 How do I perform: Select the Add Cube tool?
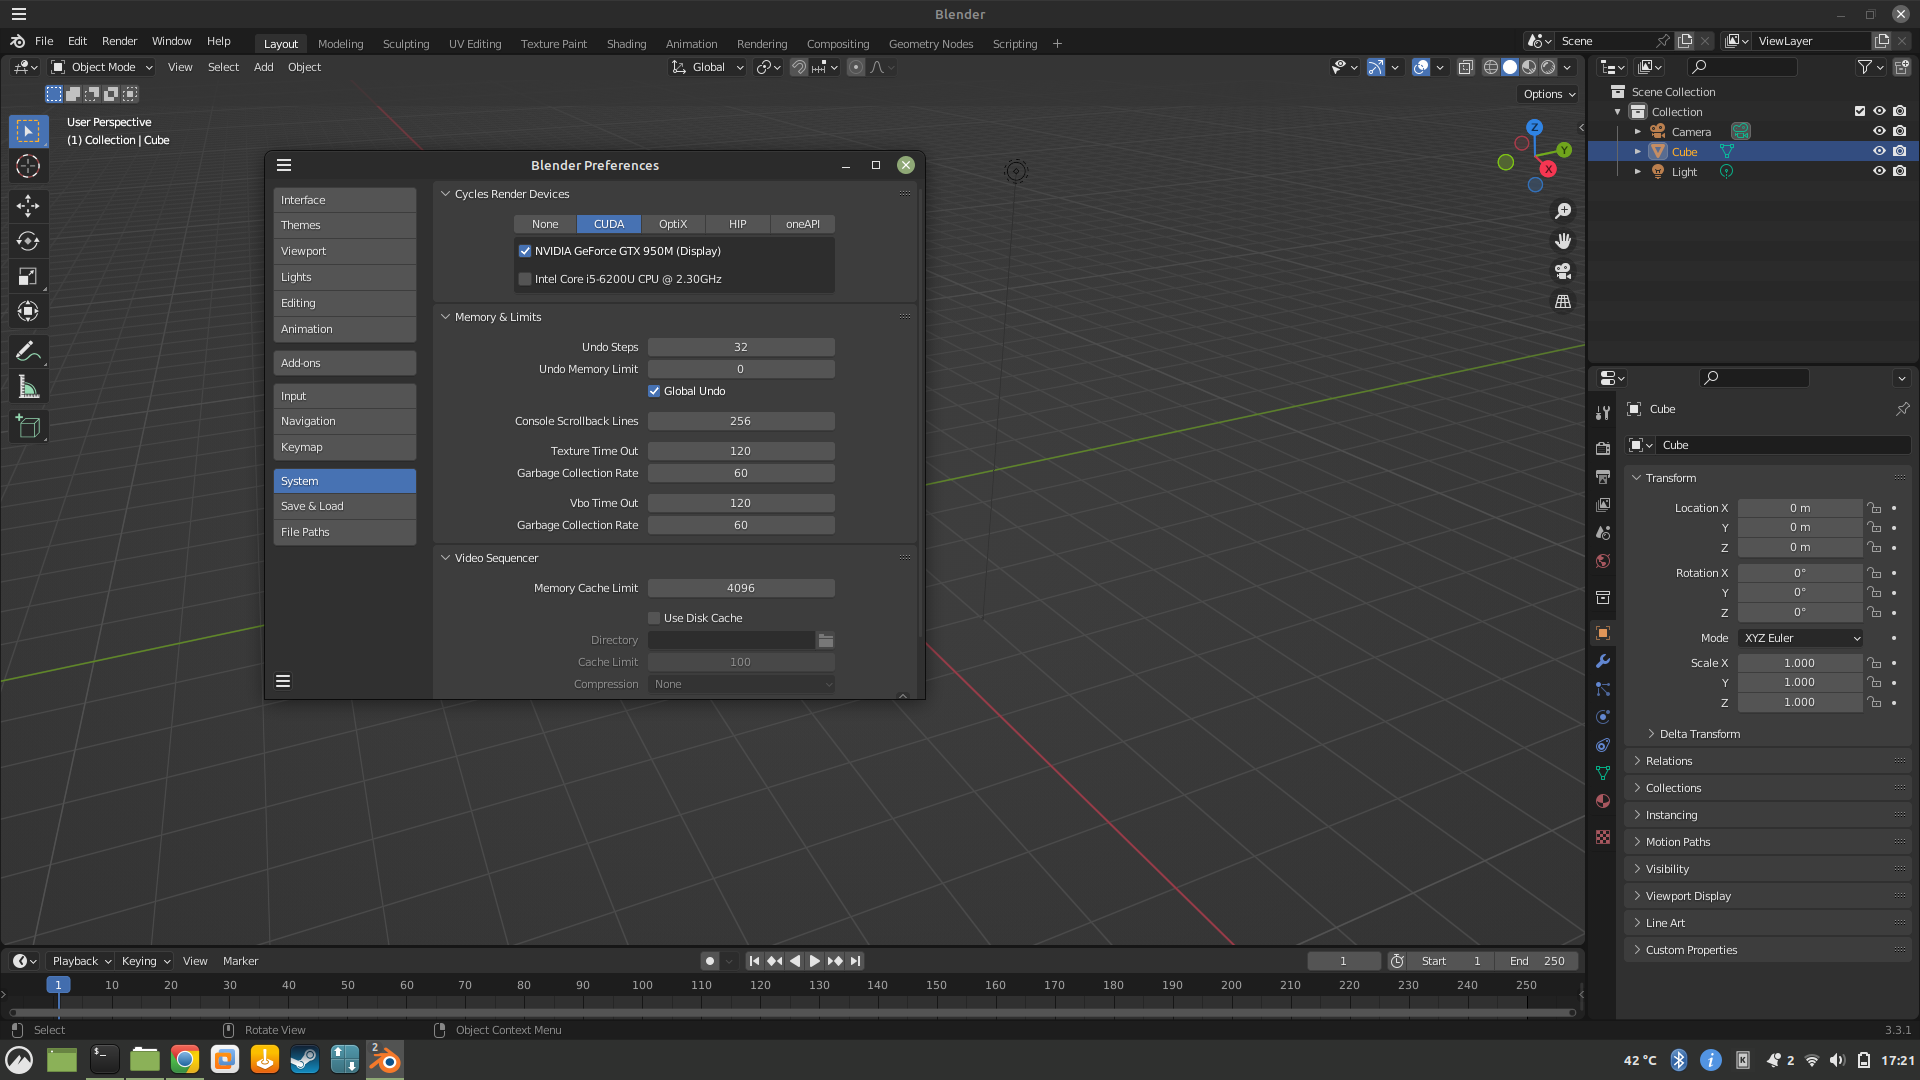[28, 427]
